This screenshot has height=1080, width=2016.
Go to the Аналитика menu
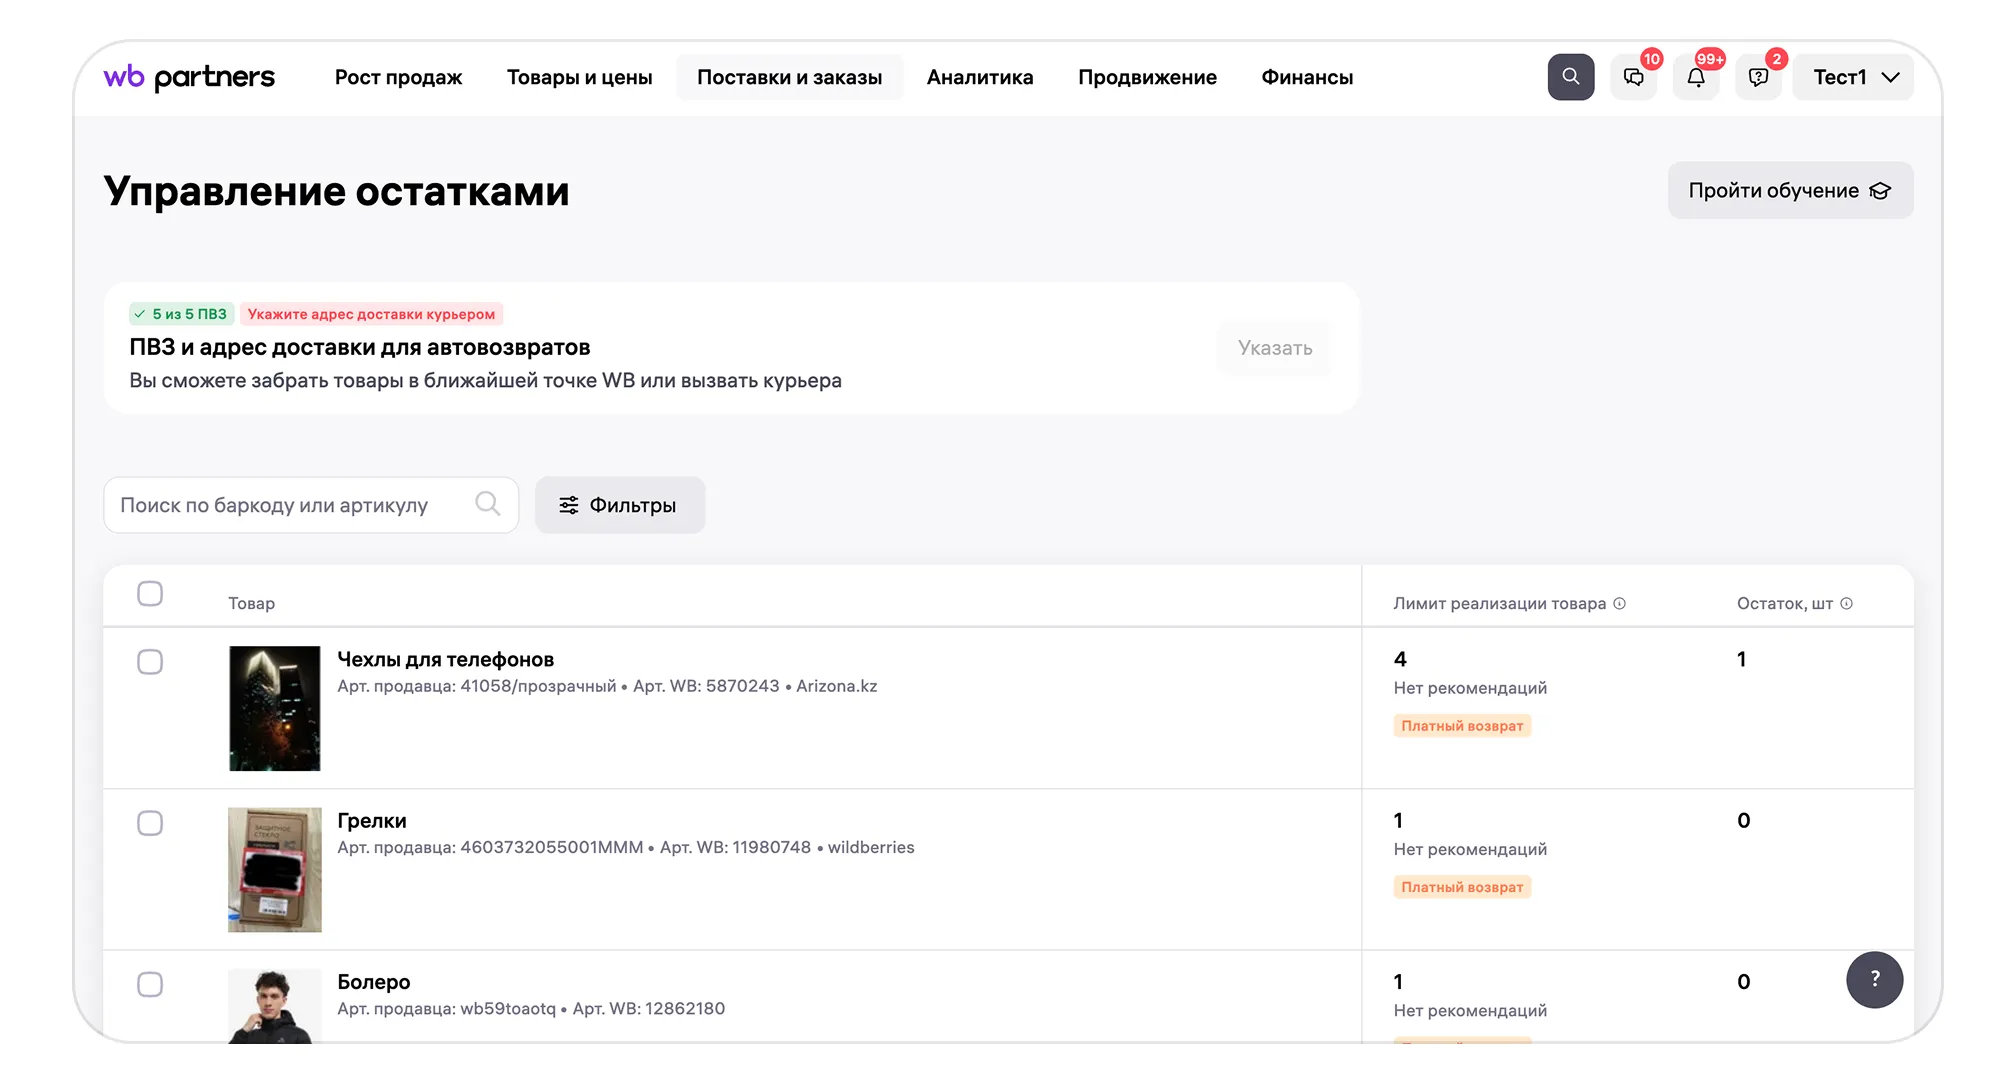[x=979, y=77]
